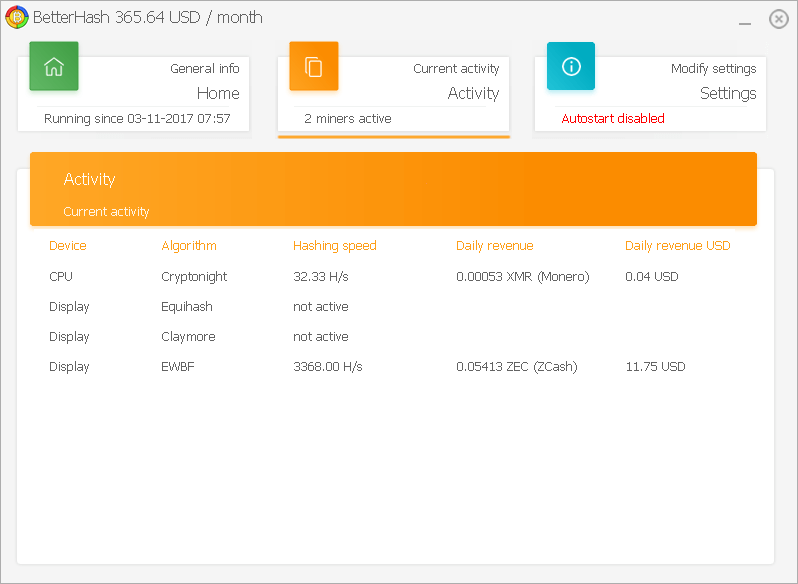Select the Claymore algorithm row
The height and width of the screenshot is (584, 798).
[188, 336]
